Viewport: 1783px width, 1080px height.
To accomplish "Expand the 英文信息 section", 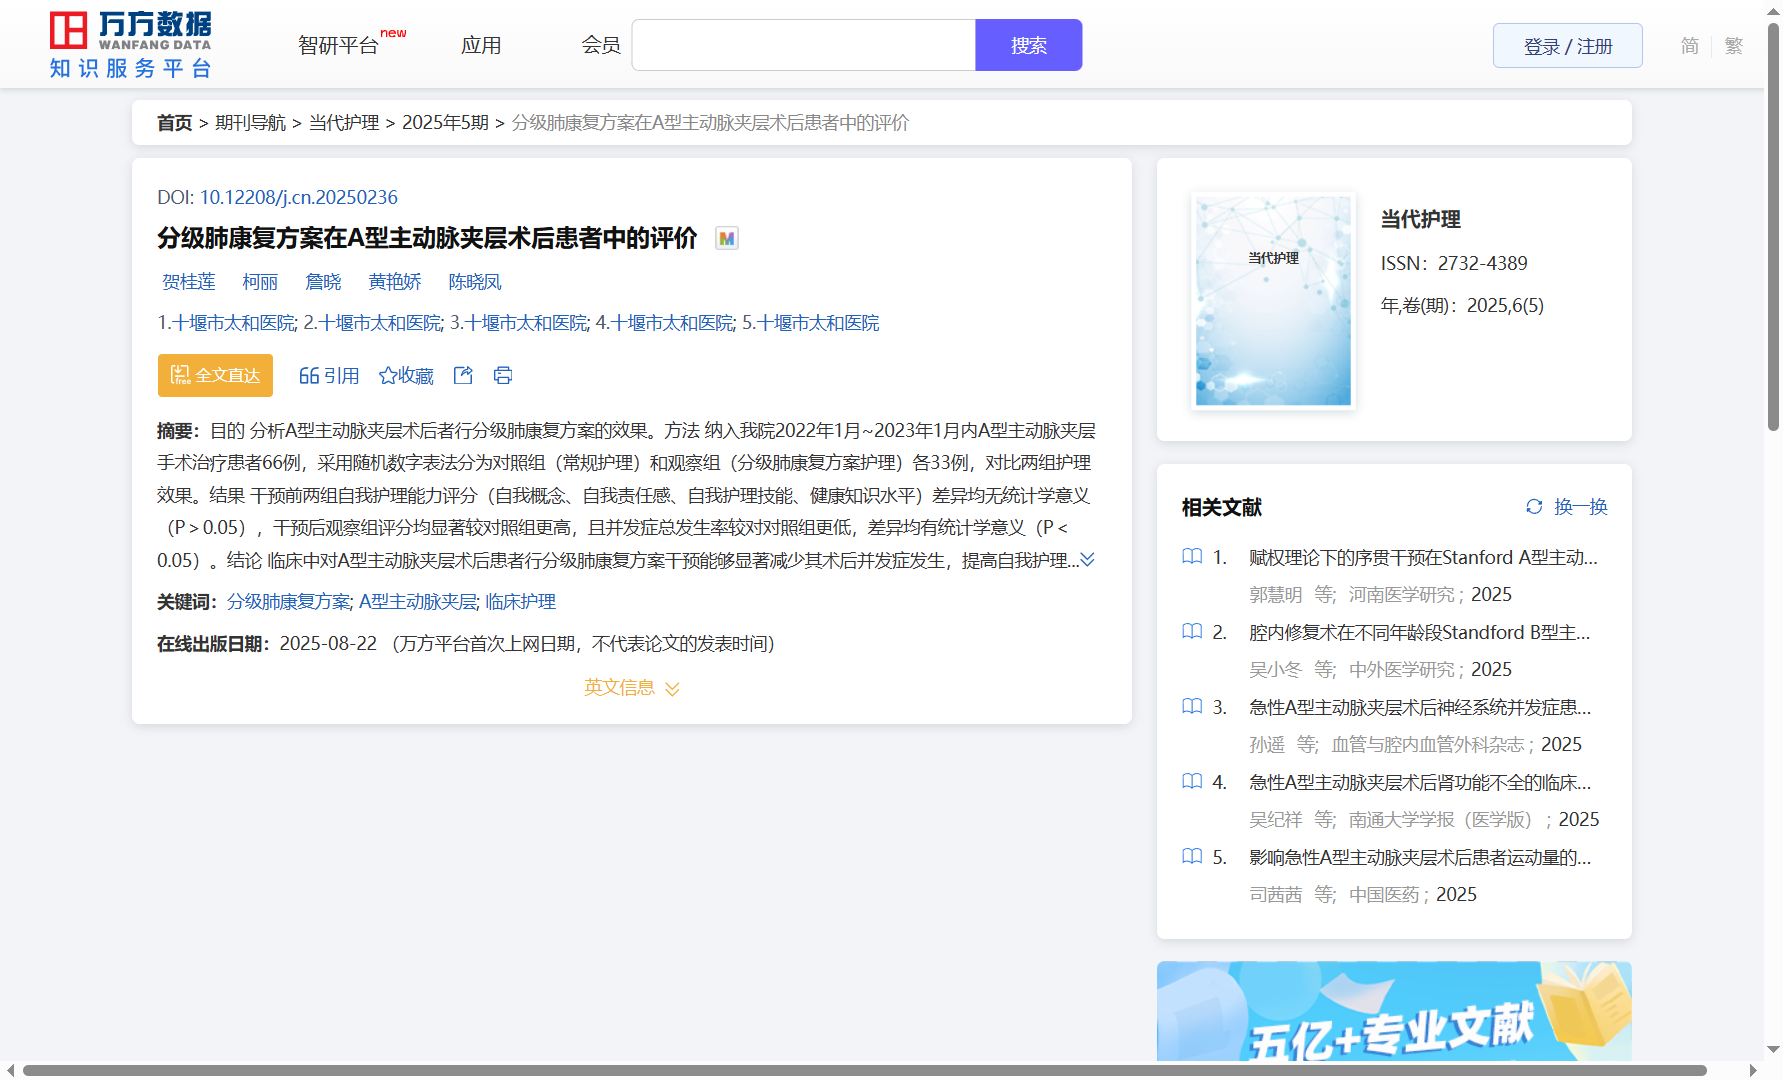I will pos(631,688).
